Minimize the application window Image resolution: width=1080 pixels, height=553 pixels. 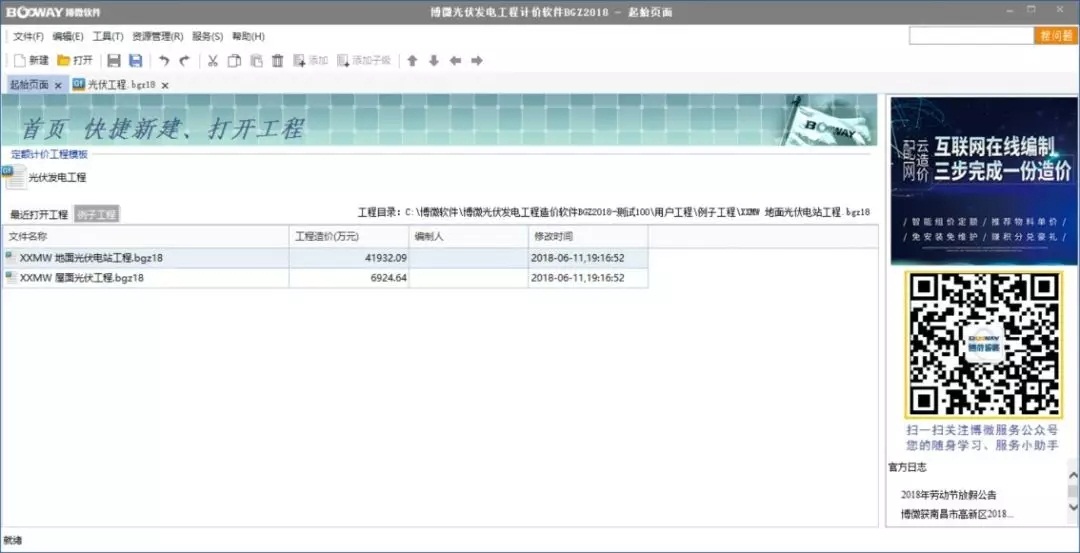pyautogui.click(x=1010, y=10)
